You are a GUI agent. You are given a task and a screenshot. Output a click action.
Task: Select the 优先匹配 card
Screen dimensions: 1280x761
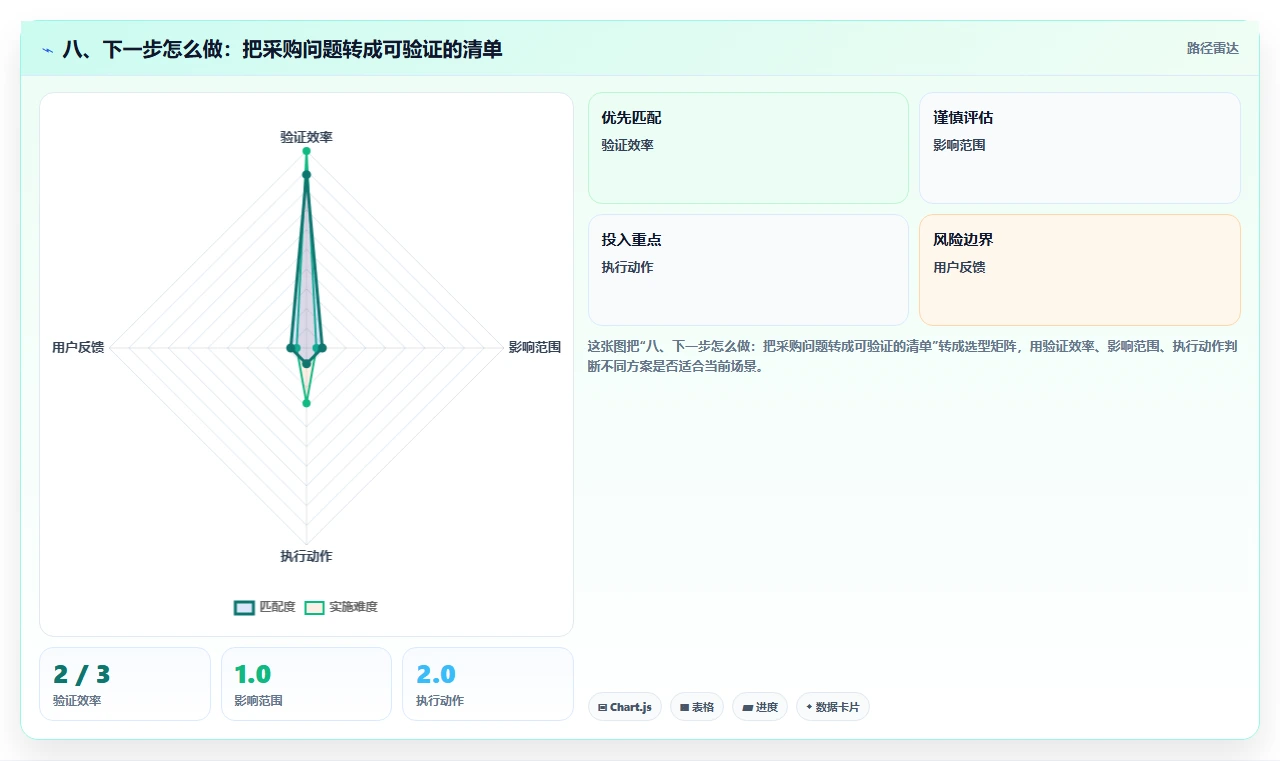pyautogui.click(x=748, y=148)
